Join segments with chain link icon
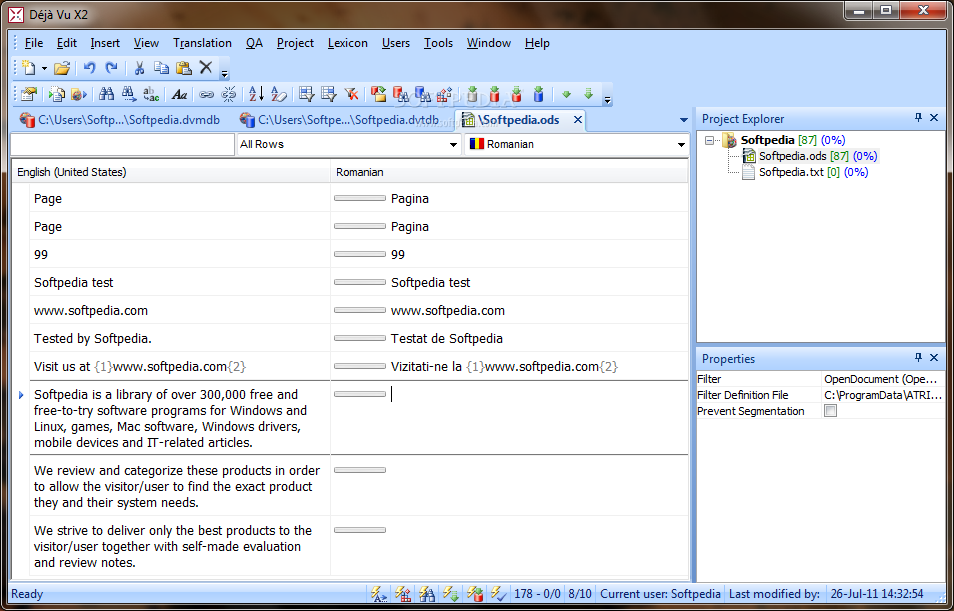This screenshot has width=954, height=611. pos(207,94)
